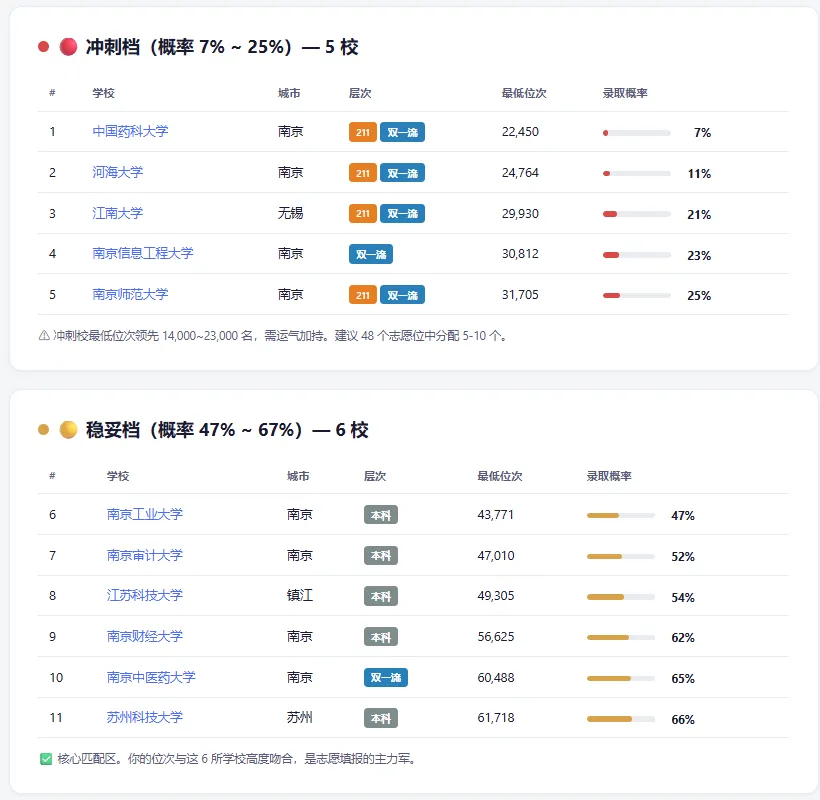Click the 211 badge for 江南大学
Image resolution: width=820 pixels, height=800 pixels.
(363, 213)
